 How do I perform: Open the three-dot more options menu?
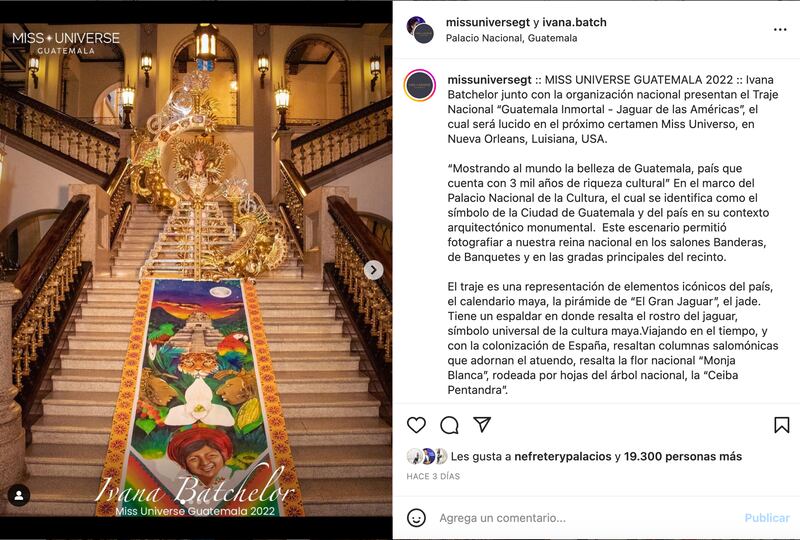click(x=780, y=30)
